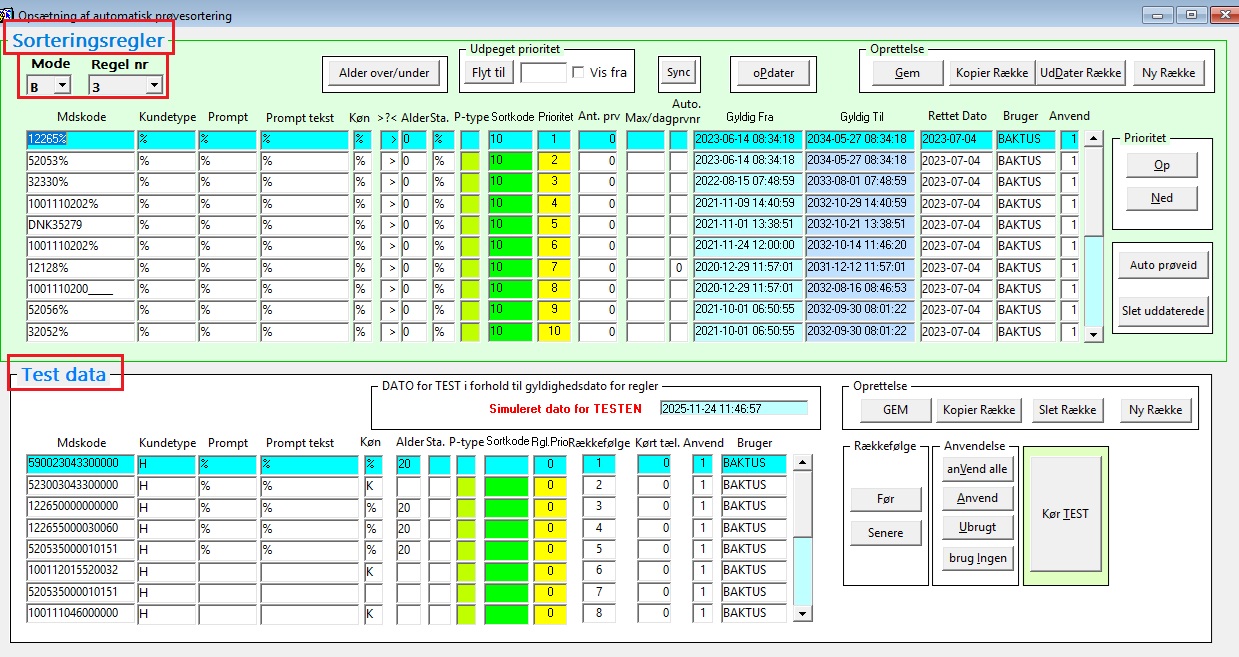Open the Mode dropdown
Screen dimensions: 1239x657
(61, 87)
